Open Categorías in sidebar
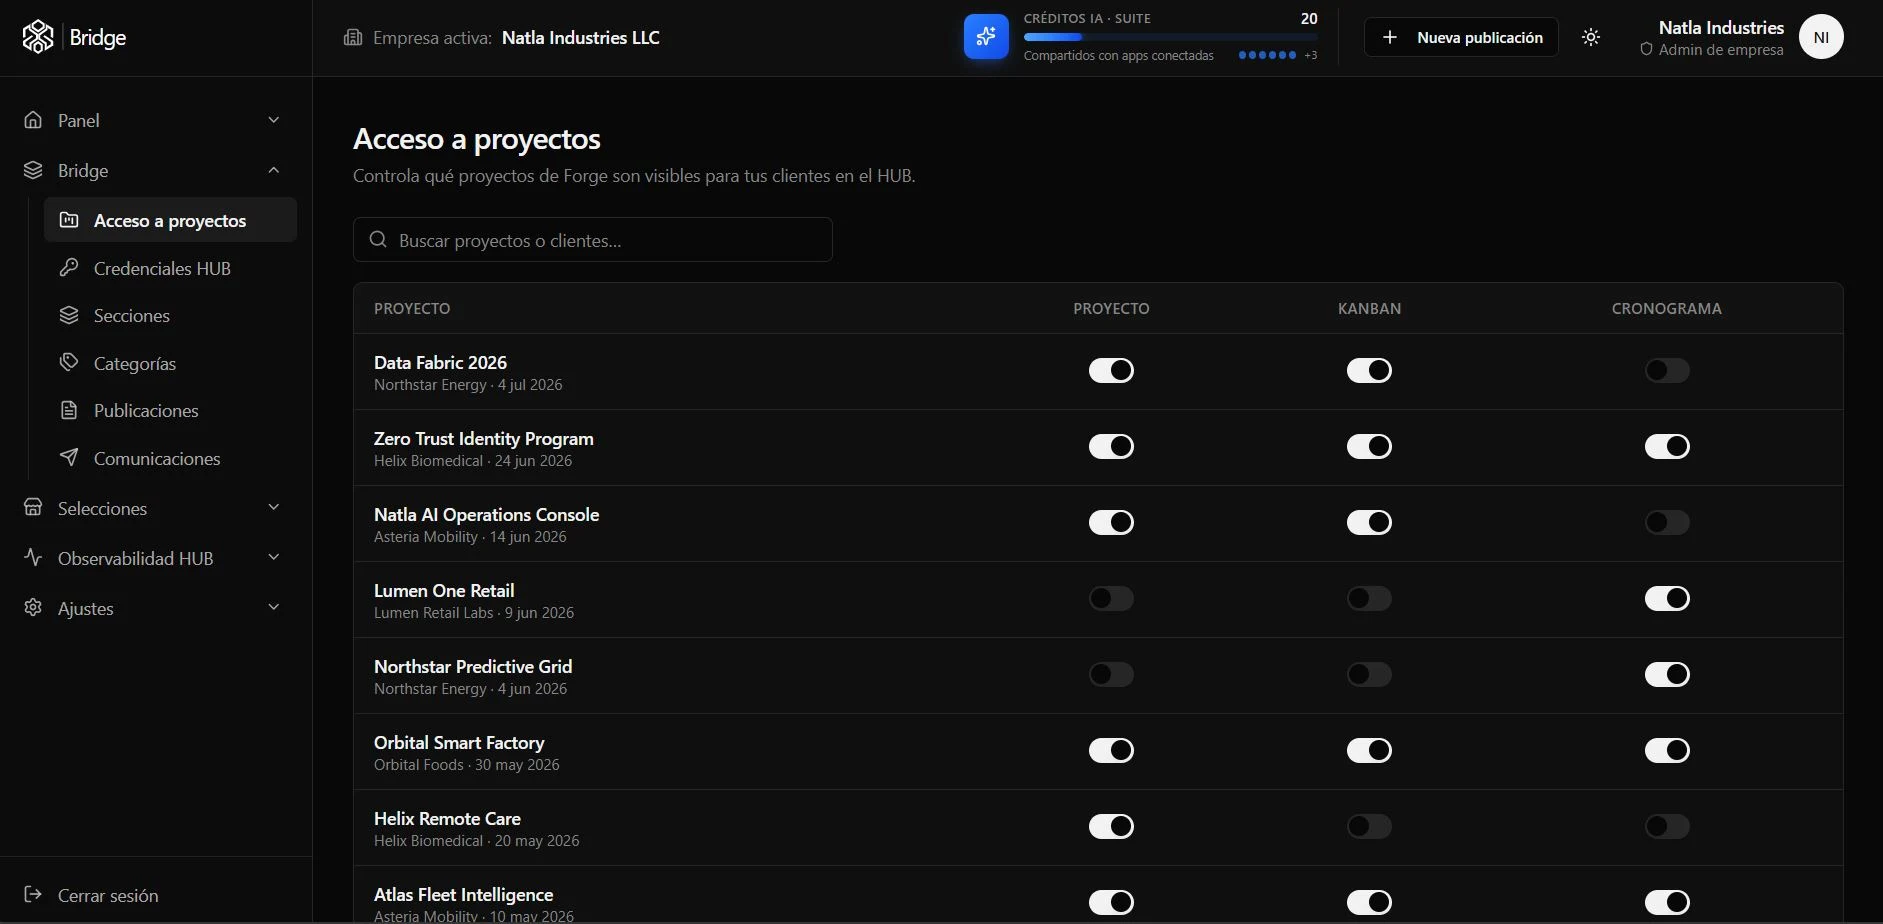 pyautogui.click(x=170, y=363)
